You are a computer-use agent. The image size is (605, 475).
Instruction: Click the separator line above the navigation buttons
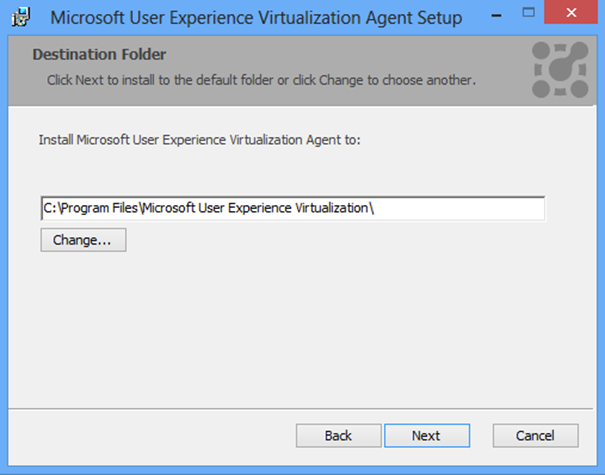tap(301, 408)
